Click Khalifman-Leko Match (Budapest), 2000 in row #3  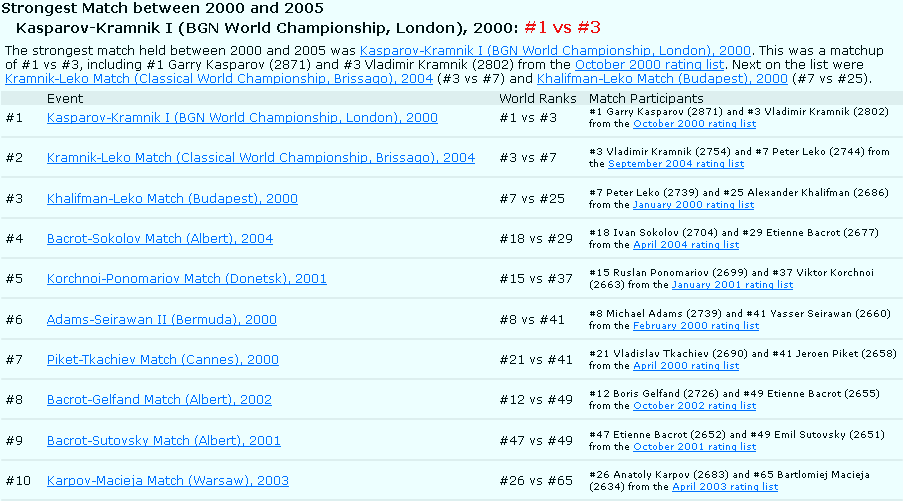coord(172,199)
